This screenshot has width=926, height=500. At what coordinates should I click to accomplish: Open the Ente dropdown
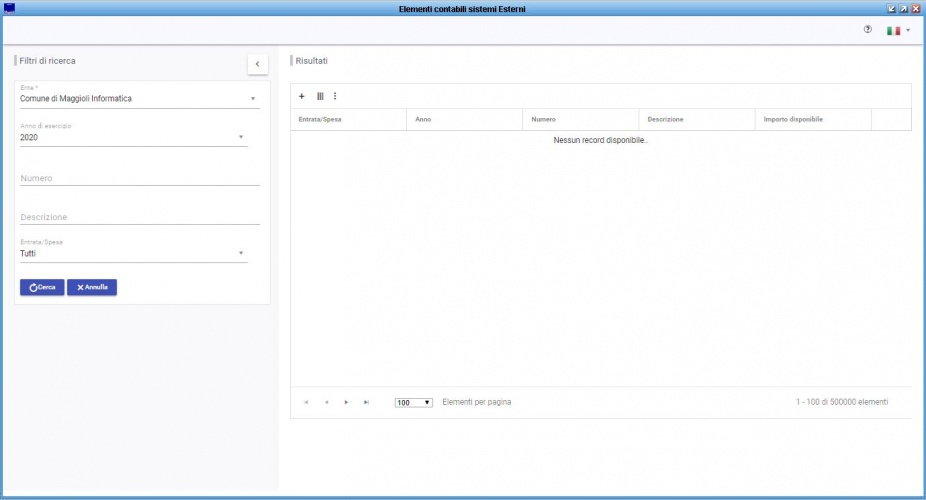[253, 99]
